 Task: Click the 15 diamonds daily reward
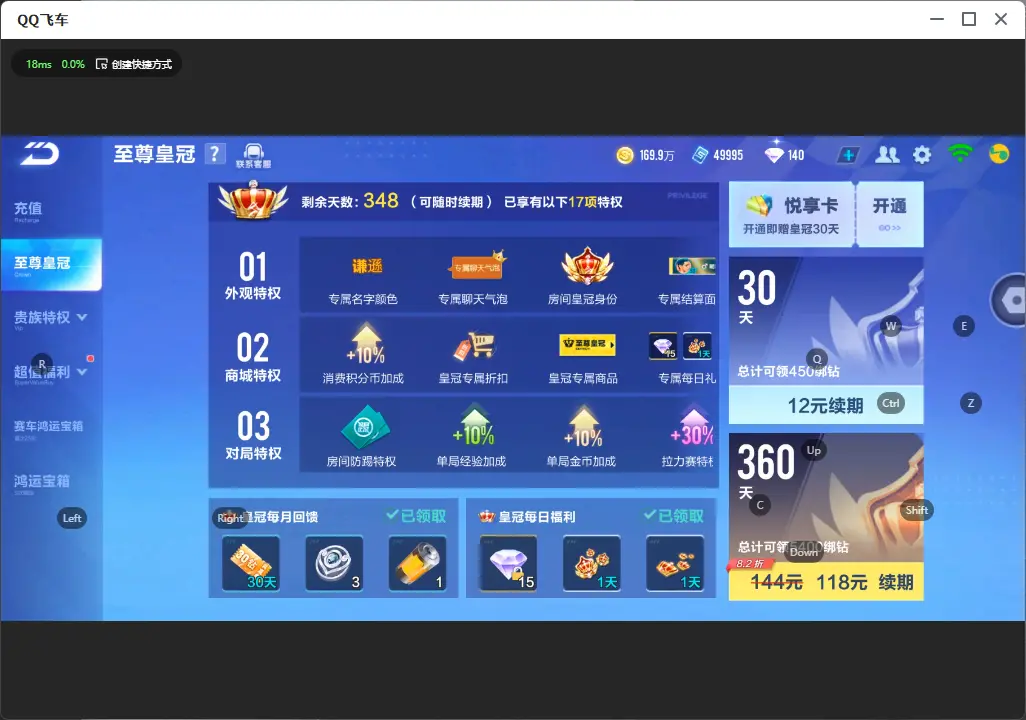click(x=508, y=564)
